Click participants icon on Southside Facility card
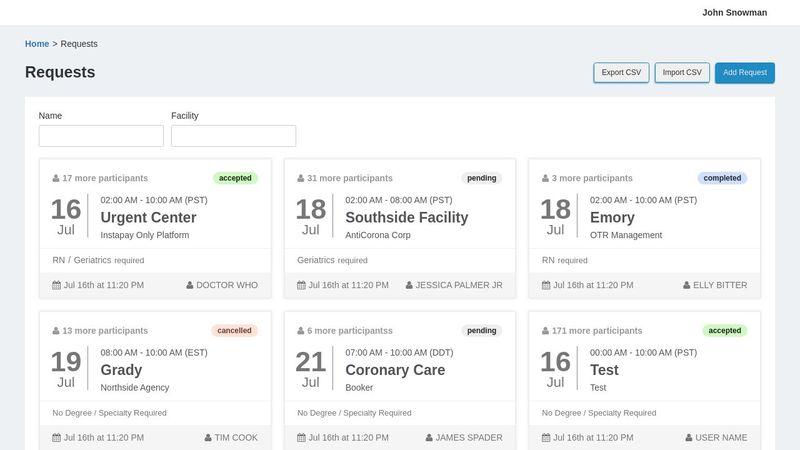This screenshot has width=800, height=450. 301,179
